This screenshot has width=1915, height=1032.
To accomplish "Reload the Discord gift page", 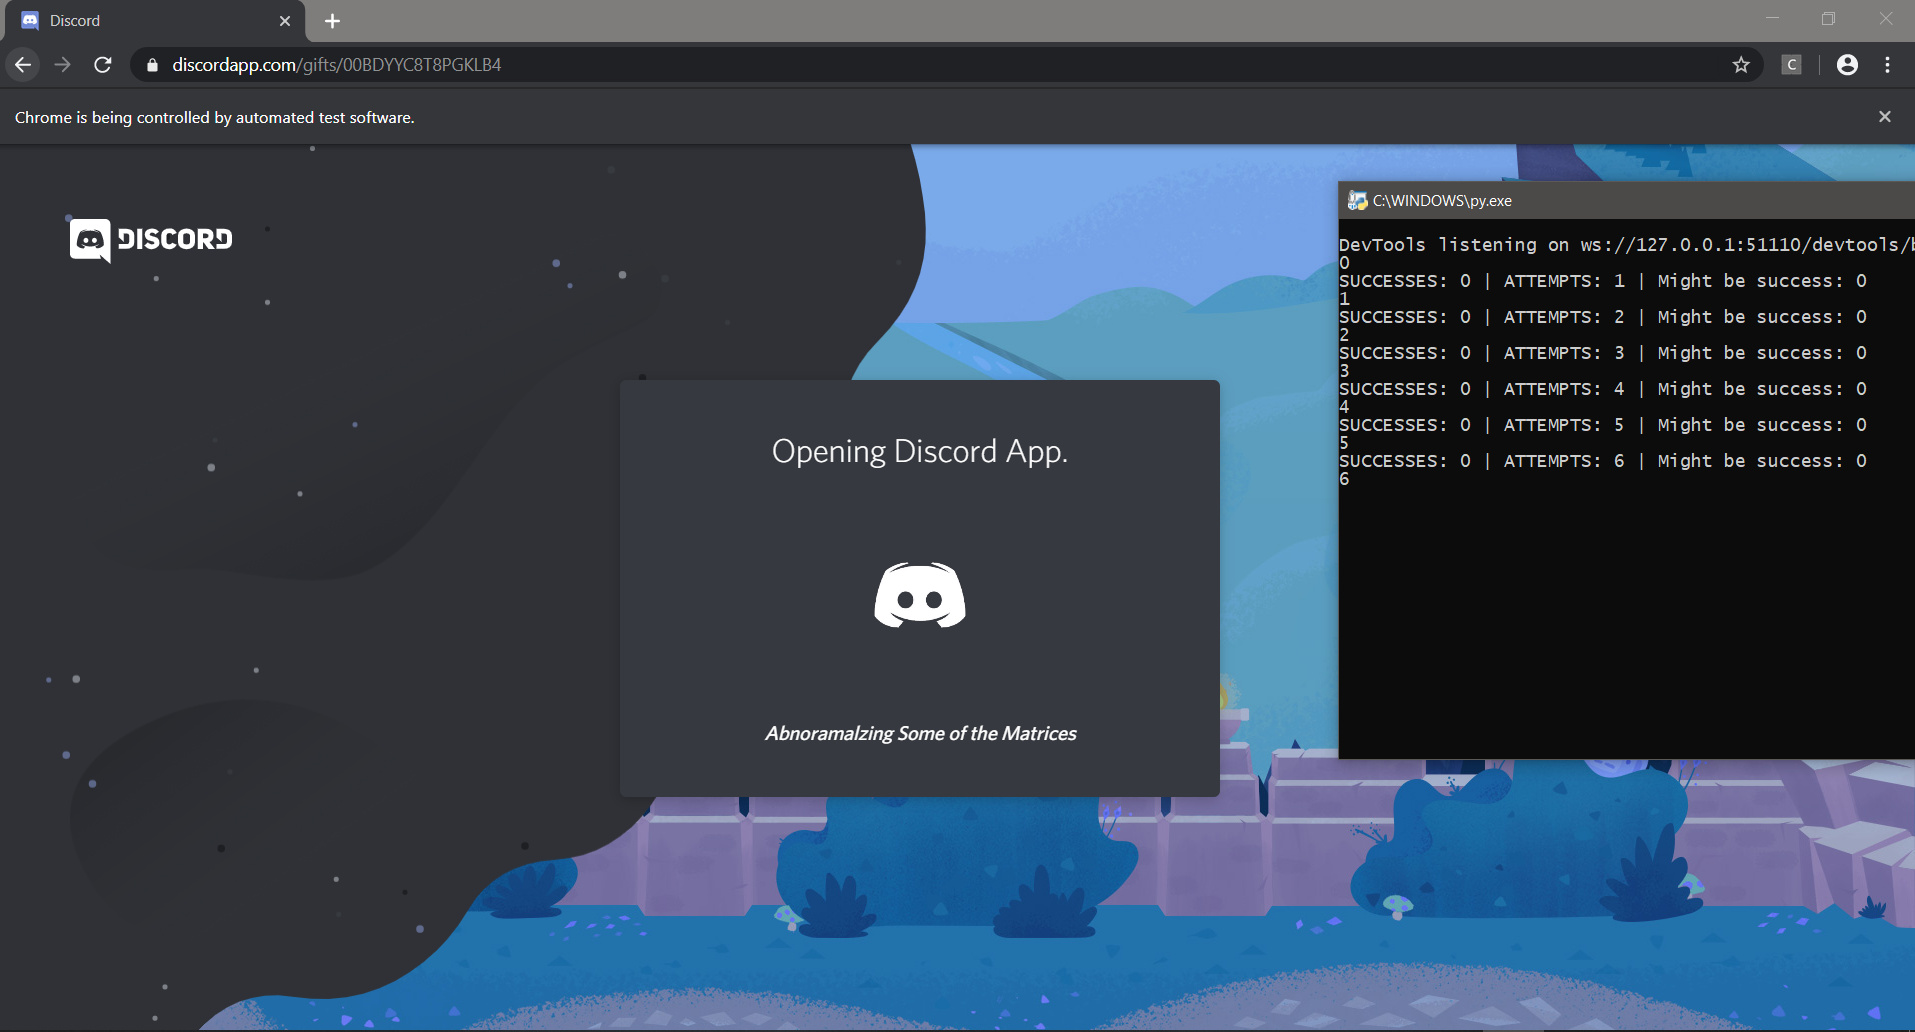I will pos(102,65).
